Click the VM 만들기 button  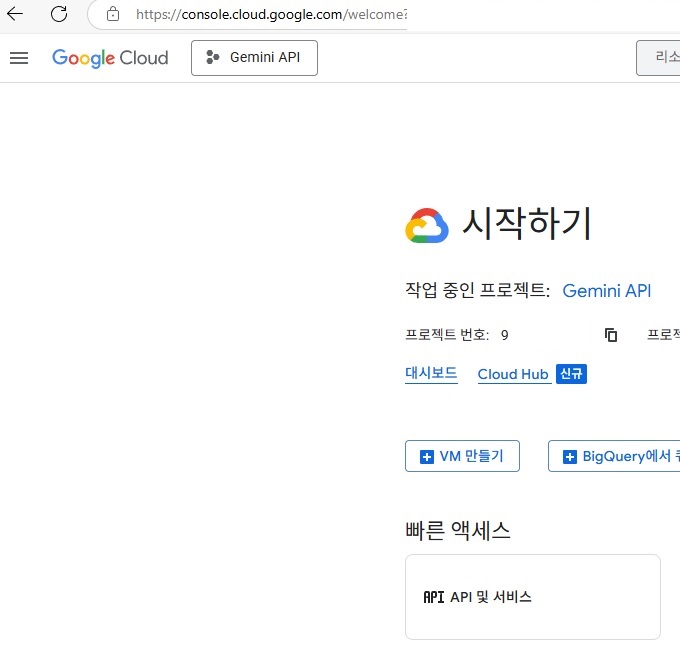click(x=462, y=456)
